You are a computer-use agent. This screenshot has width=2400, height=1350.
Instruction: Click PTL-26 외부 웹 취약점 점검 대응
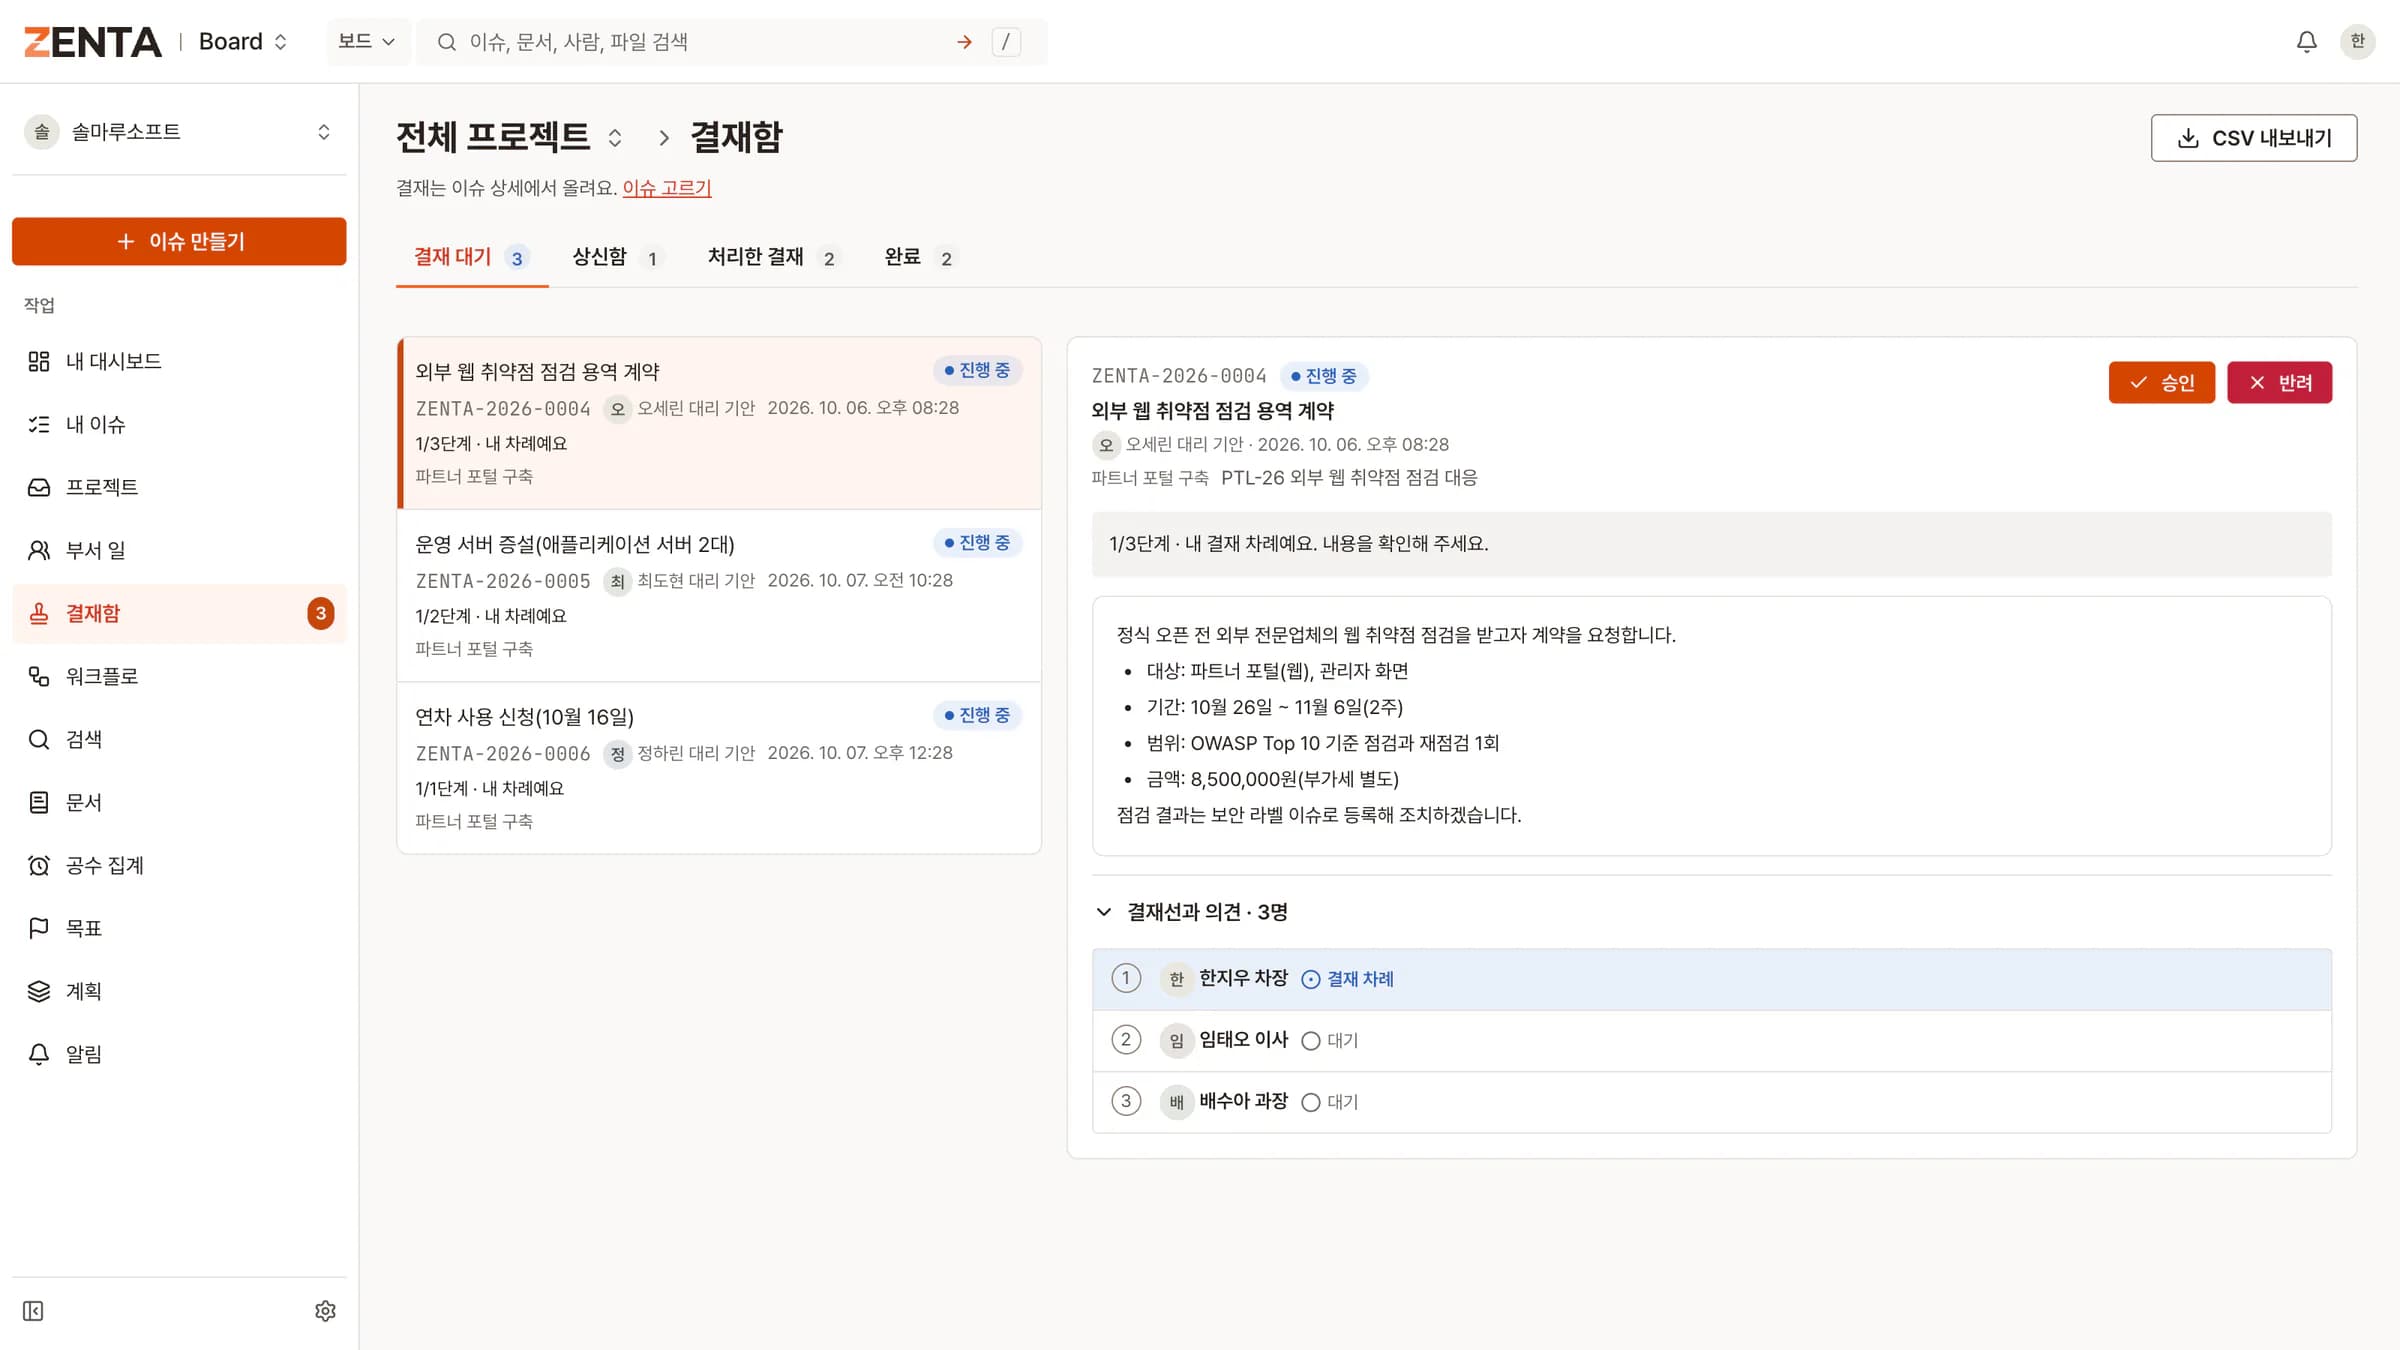(x=1349, y=478)
